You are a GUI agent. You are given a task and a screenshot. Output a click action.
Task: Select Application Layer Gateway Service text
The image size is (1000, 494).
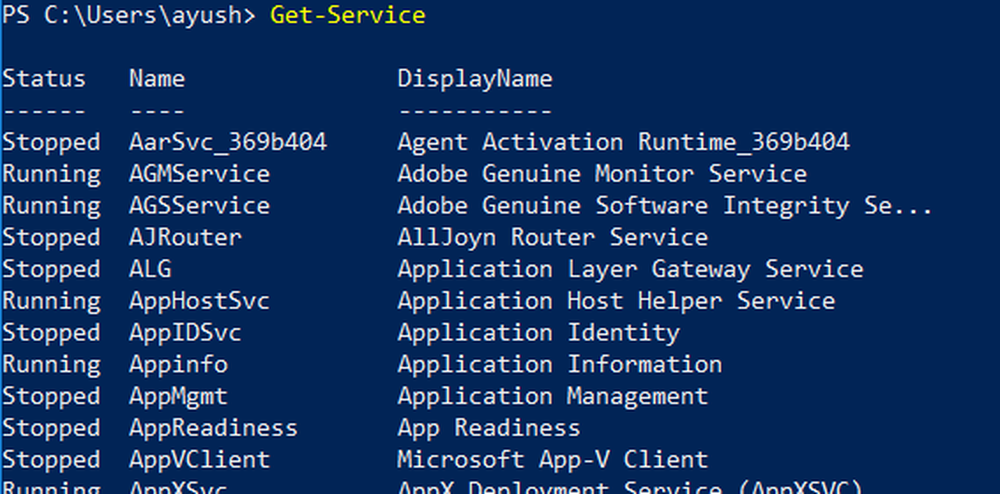coord(630,270)
